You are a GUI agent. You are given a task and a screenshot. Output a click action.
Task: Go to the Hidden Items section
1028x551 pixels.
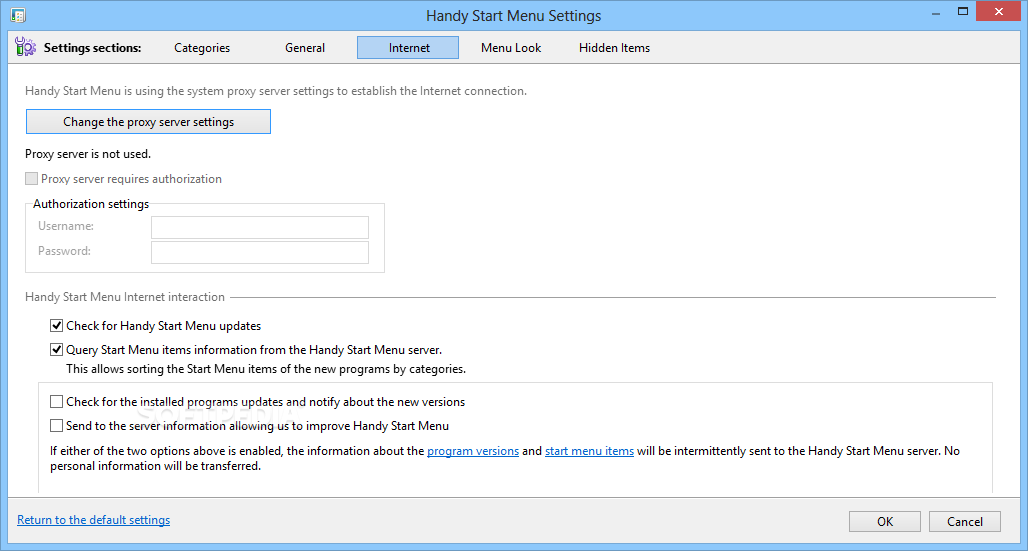[x=614, y=48]
